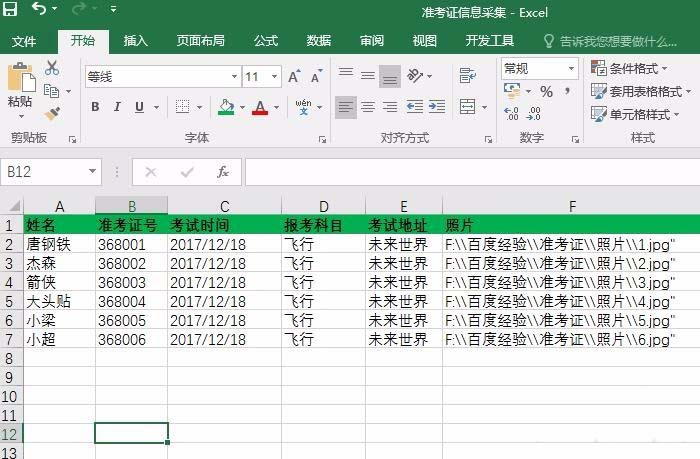The height and width of the screenshot is (459, 700).
Task: Select cell with 准考证号 368004
Action: 131,301
